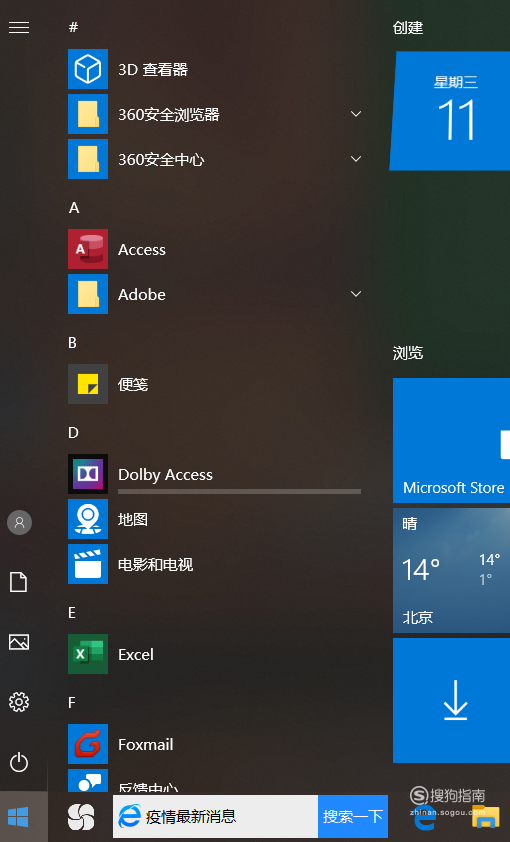The image size is (510, 842).
Task: Click the 搜索一下 button
Action: (353, 817)
